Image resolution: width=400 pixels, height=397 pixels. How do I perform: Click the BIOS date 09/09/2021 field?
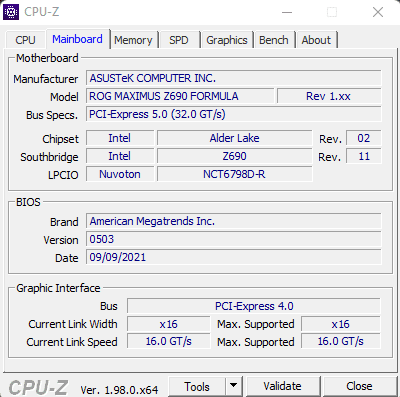tap(234, 257)
